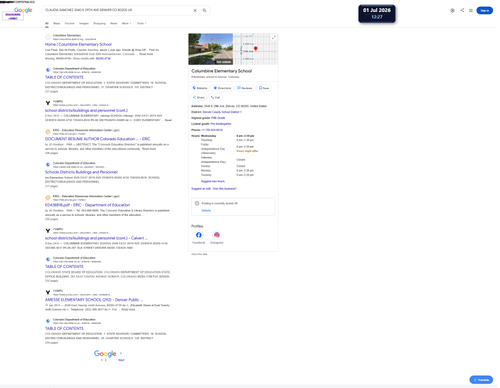Get Directions to Columbine Elementary School
500x388 pixels.
[x=222, y=88]
